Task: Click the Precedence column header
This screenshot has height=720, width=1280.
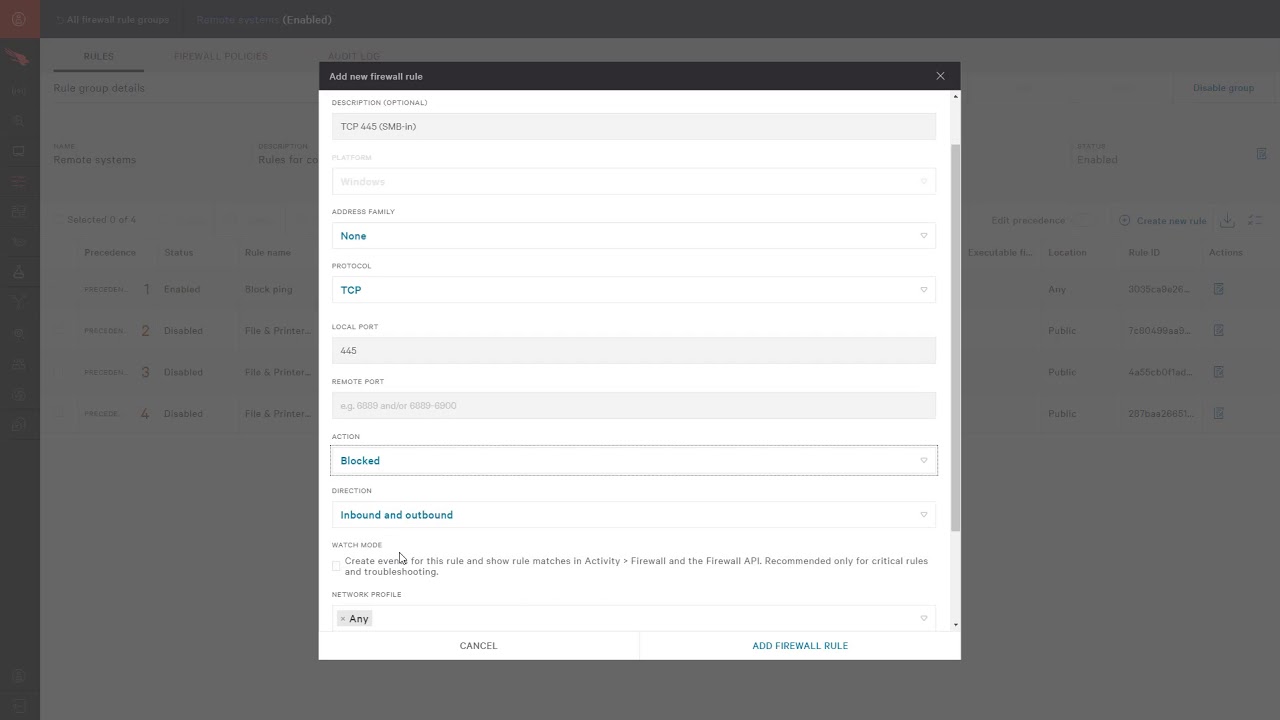Action: 110,252
